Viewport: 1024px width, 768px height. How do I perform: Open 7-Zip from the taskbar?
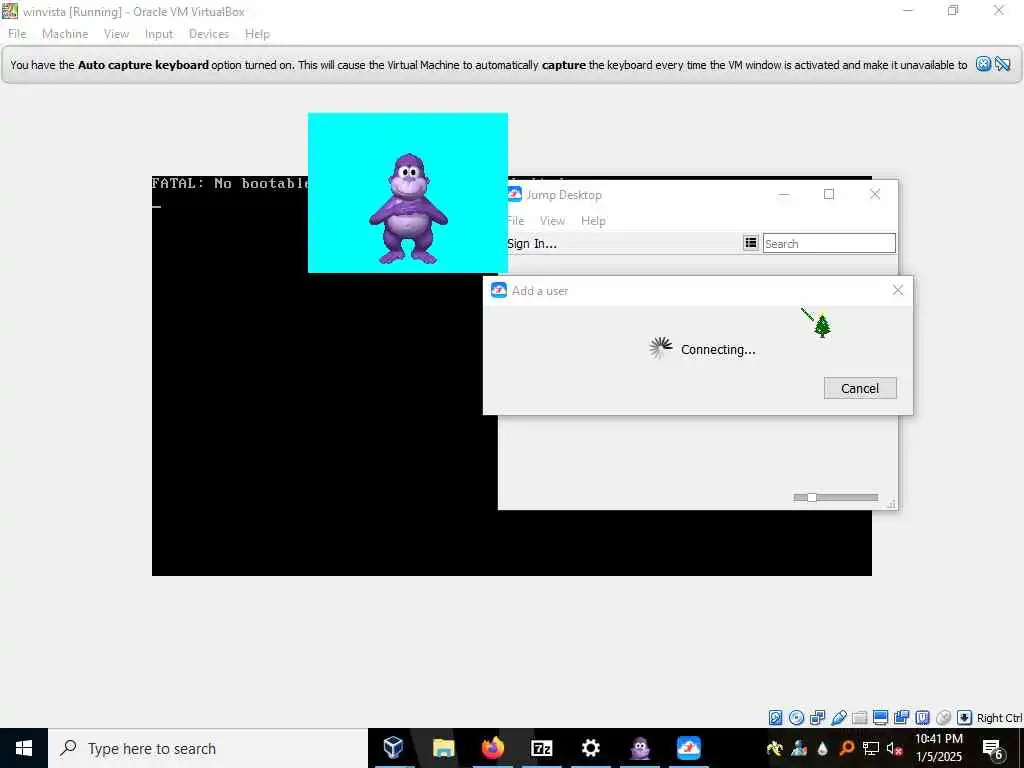click(541, 748)
